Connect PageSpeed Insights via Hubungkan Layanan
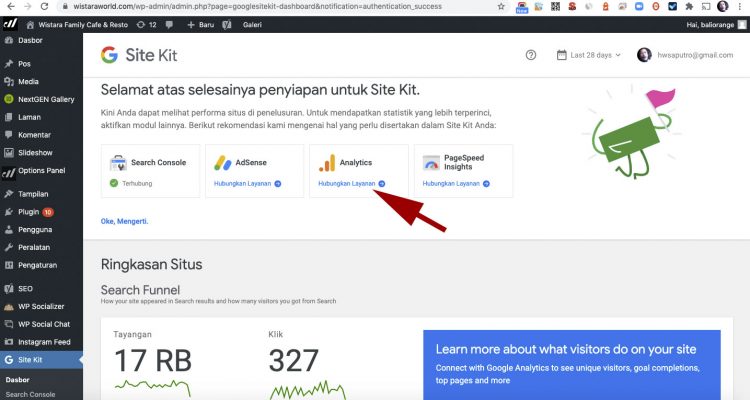 click(456, 184)
